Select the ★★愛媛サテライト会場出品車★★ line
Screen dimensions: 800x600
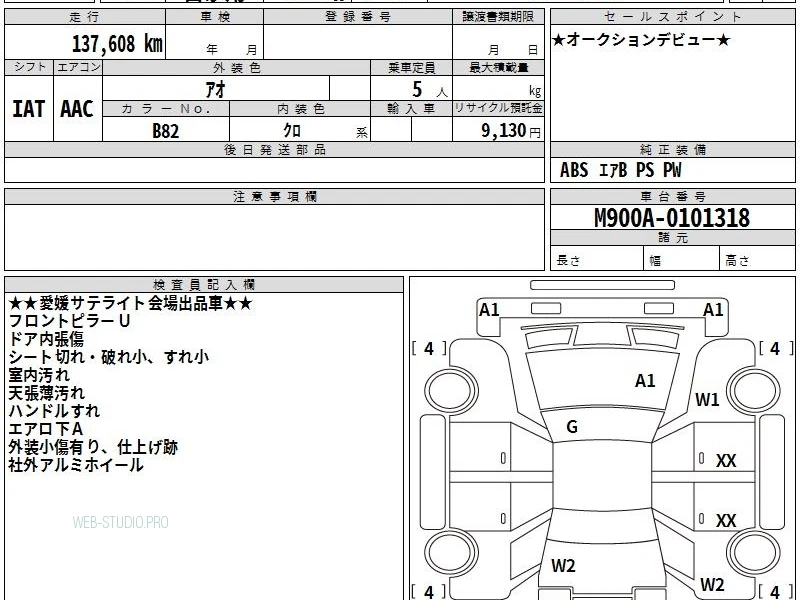[x=131, y=304]
